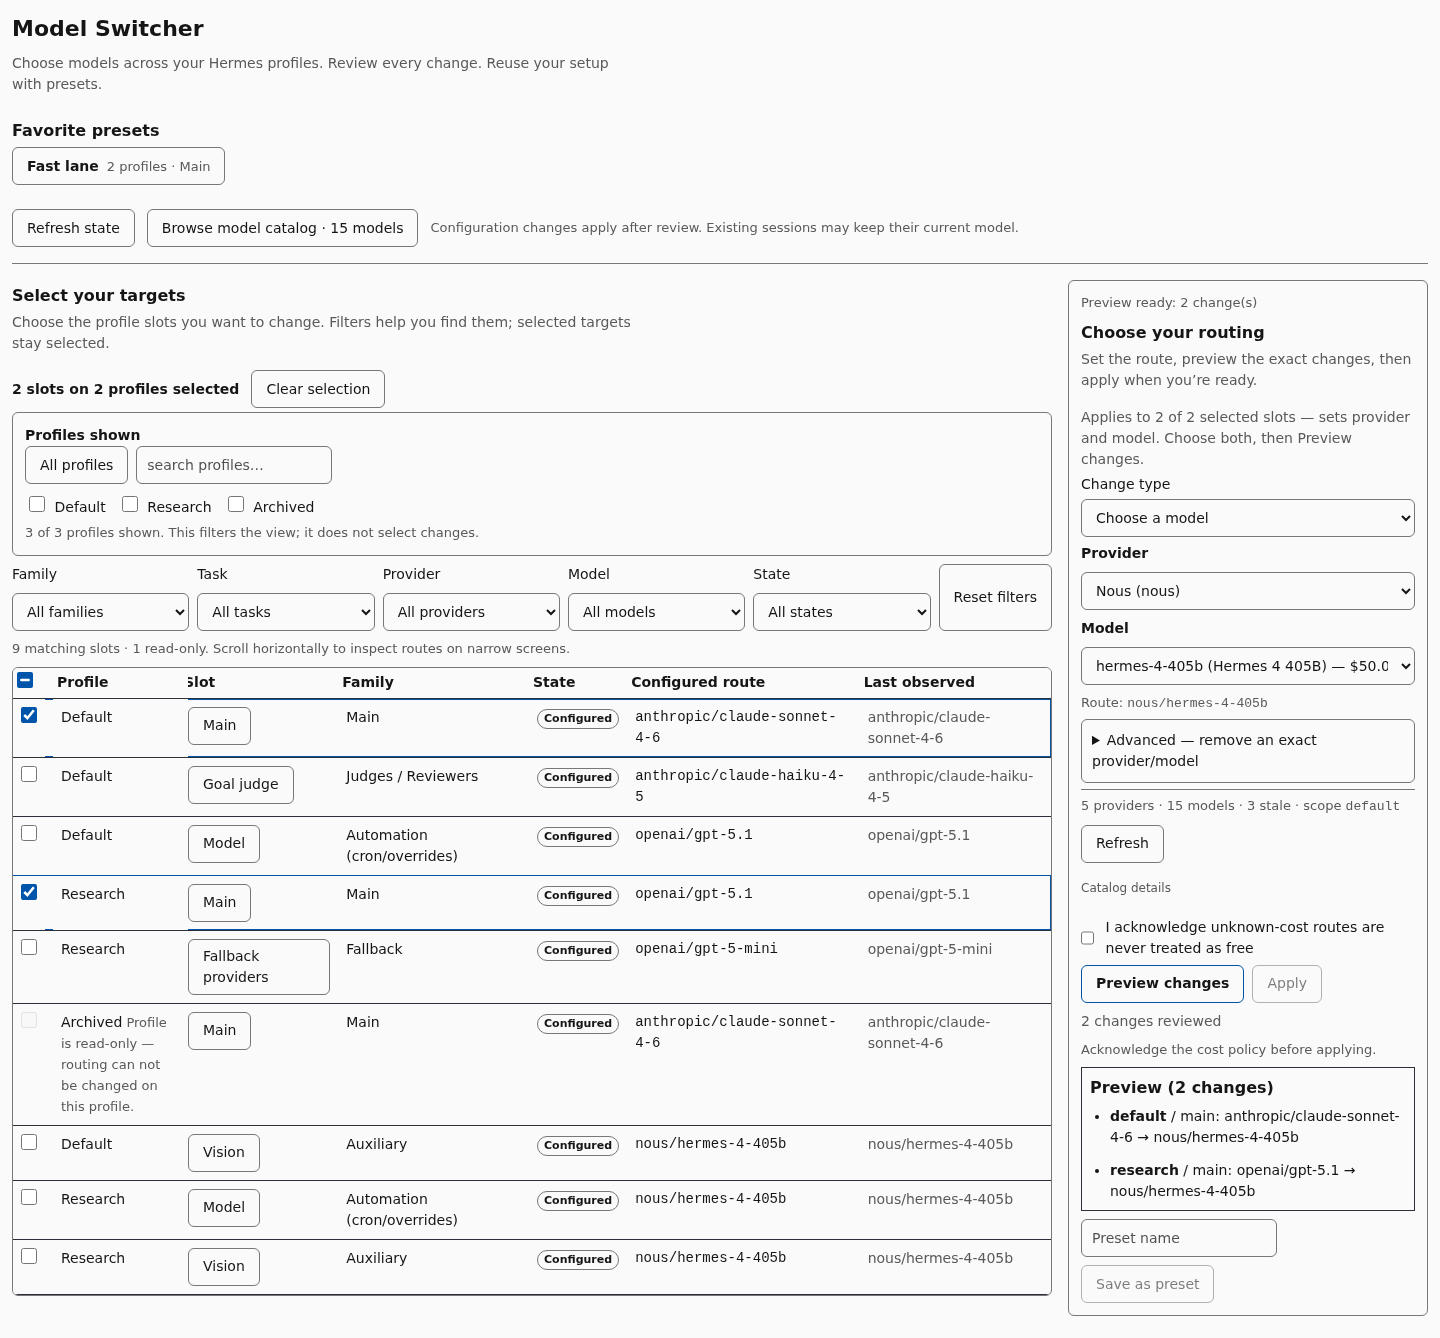Click the Save as preset button
The image size is (1440, 1338).
pyautogui.click(x=1147, y=1284)
